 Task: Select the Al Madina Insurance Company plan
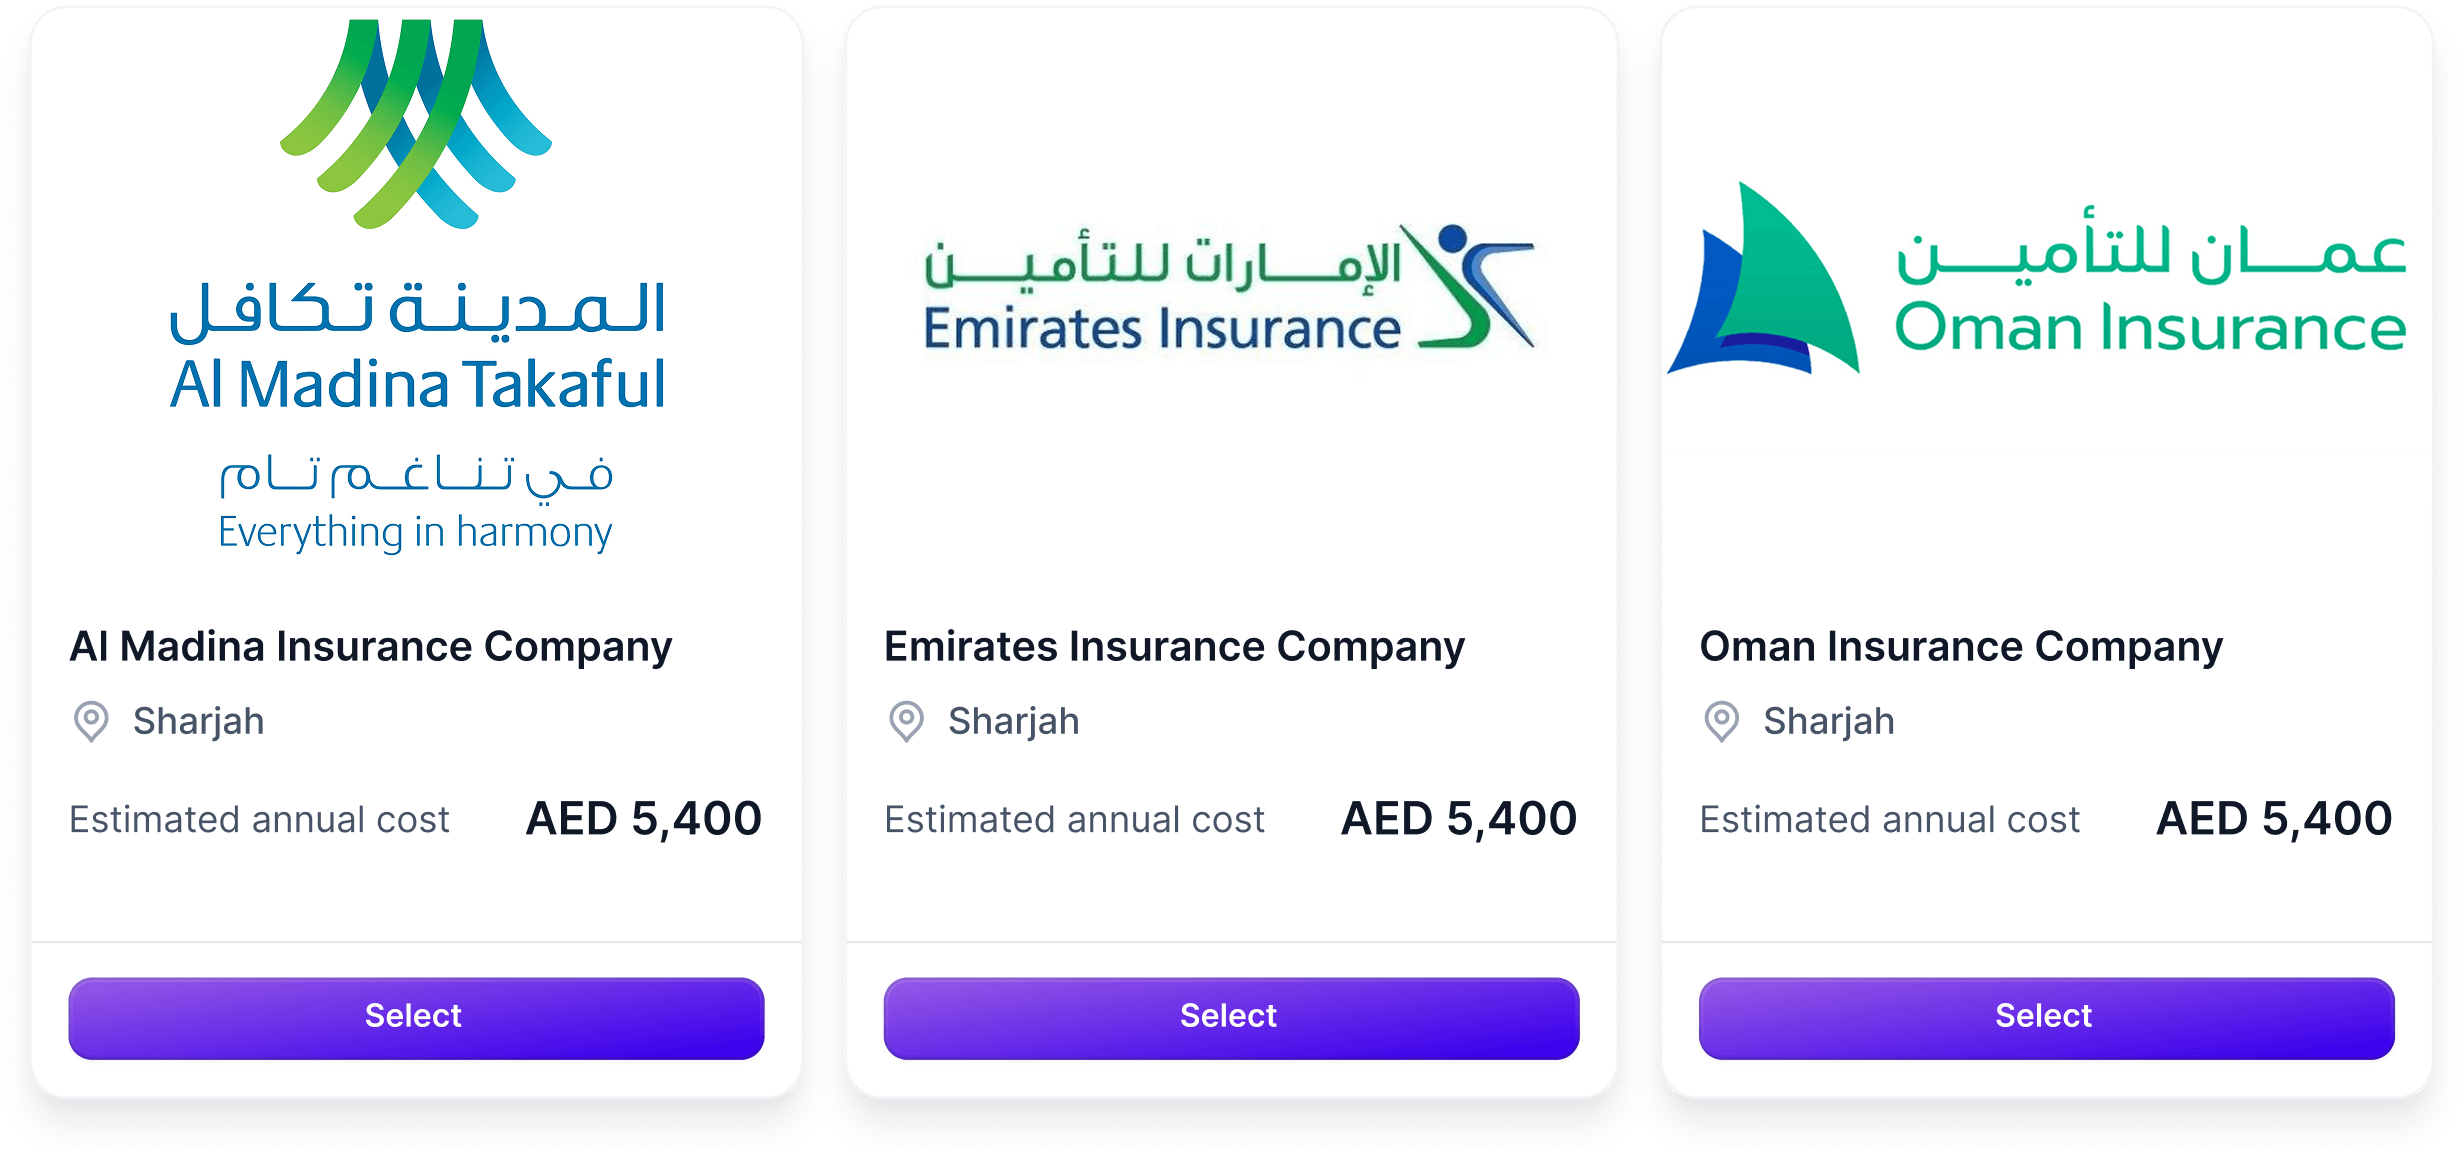point(416,1017)
